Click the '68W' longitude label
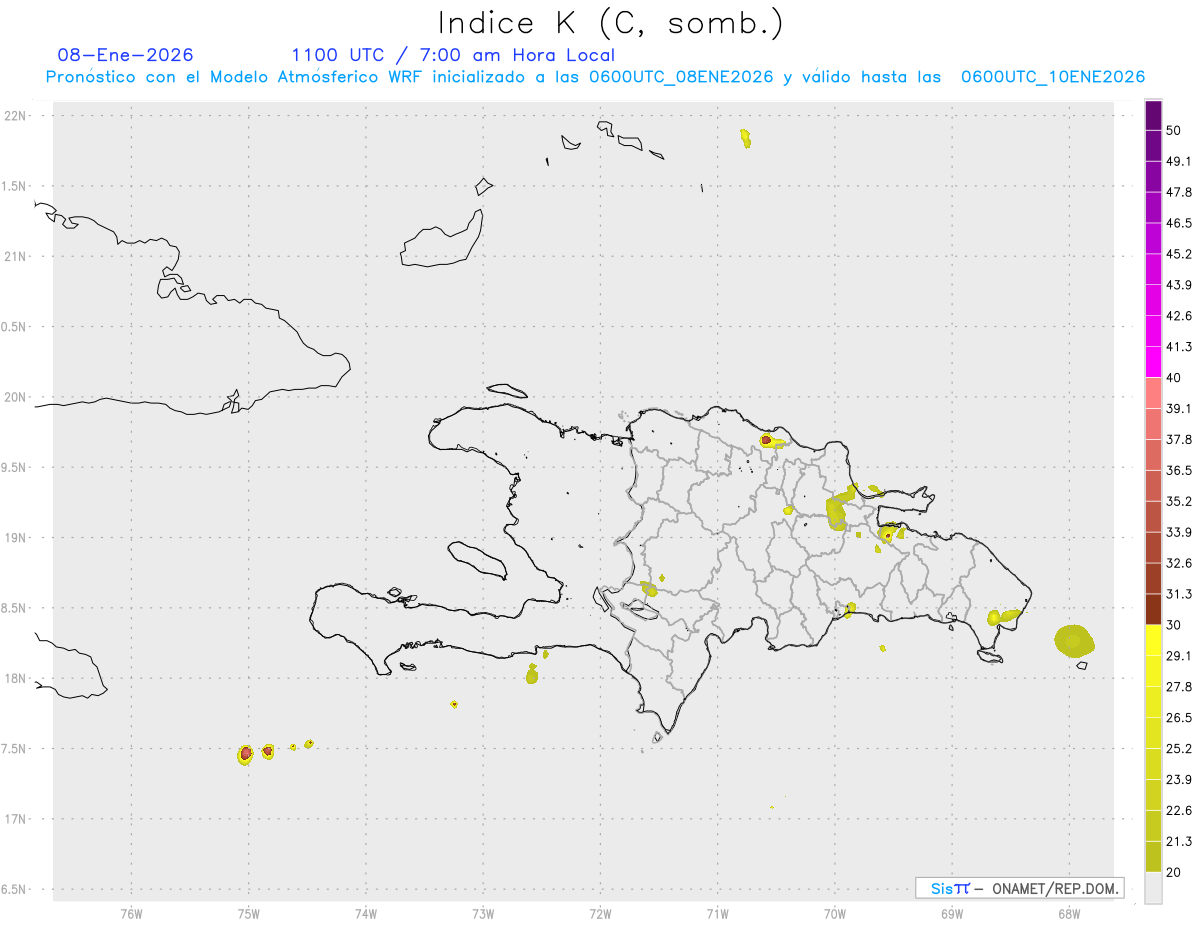Screen dimensions: 1200x927 pyautogui.click(x=1069, y=913)
